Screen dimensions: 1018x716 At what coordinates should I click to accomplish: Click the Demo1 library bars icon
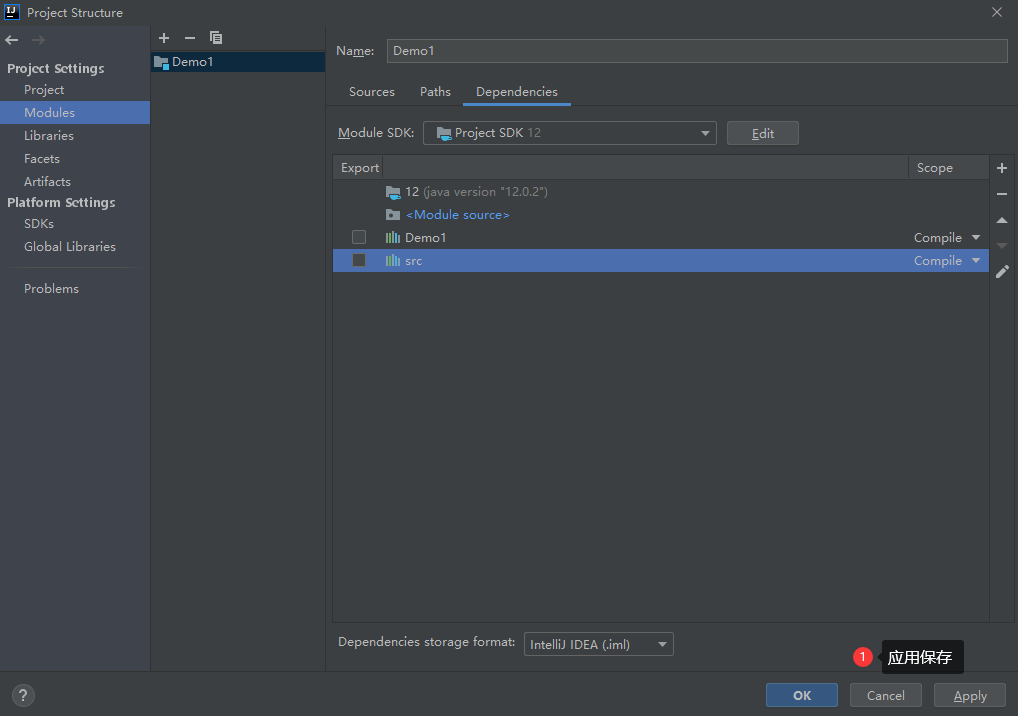393,238
